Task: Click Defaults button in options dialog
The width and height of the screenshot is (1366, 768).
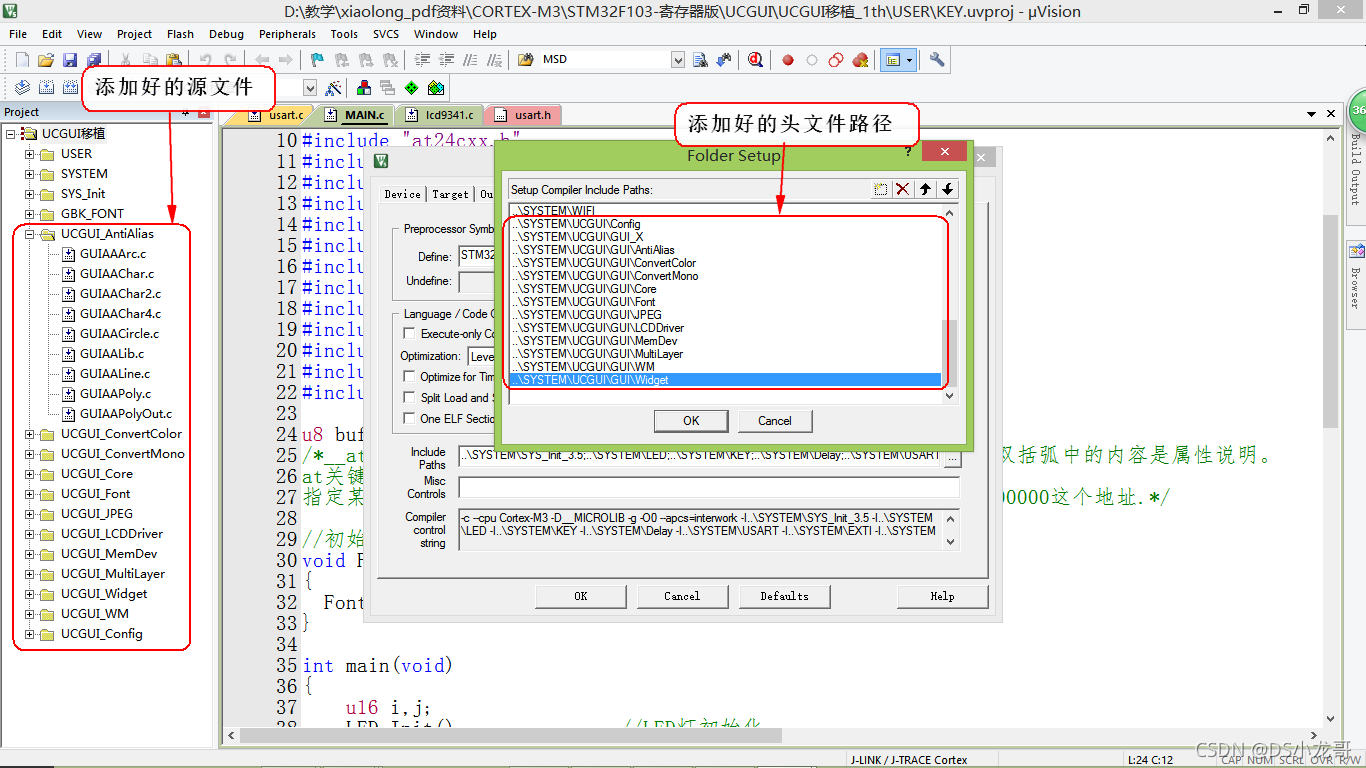Action: (x=785, y=596)
